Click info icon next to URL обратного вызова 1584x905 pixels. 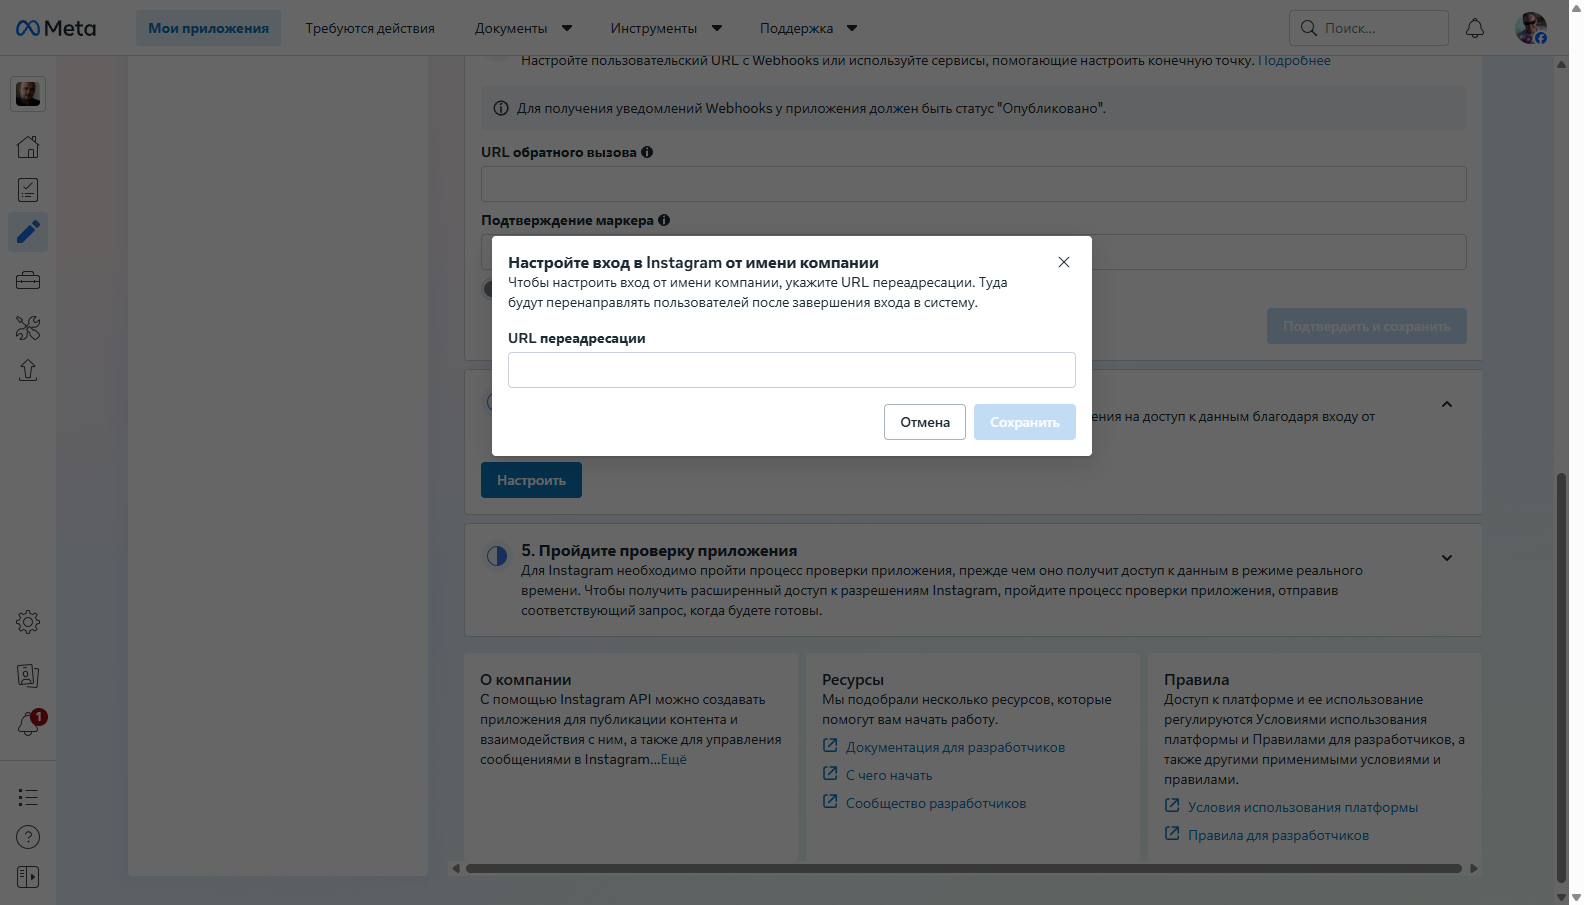point(647,152)
